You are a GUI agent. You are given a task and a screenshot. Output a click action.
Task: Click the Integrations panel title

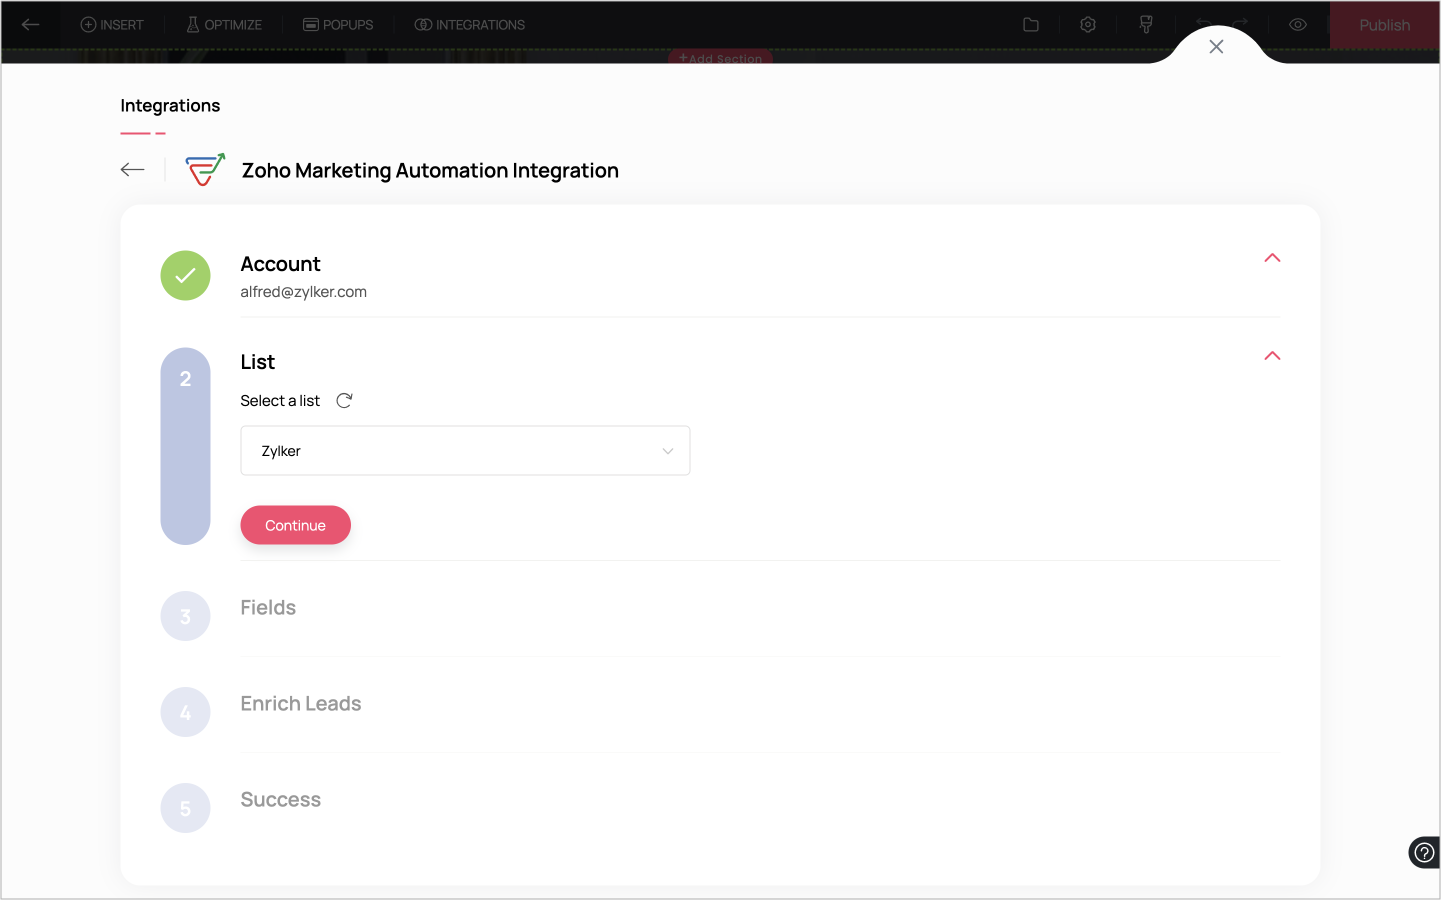click(170, 106)
